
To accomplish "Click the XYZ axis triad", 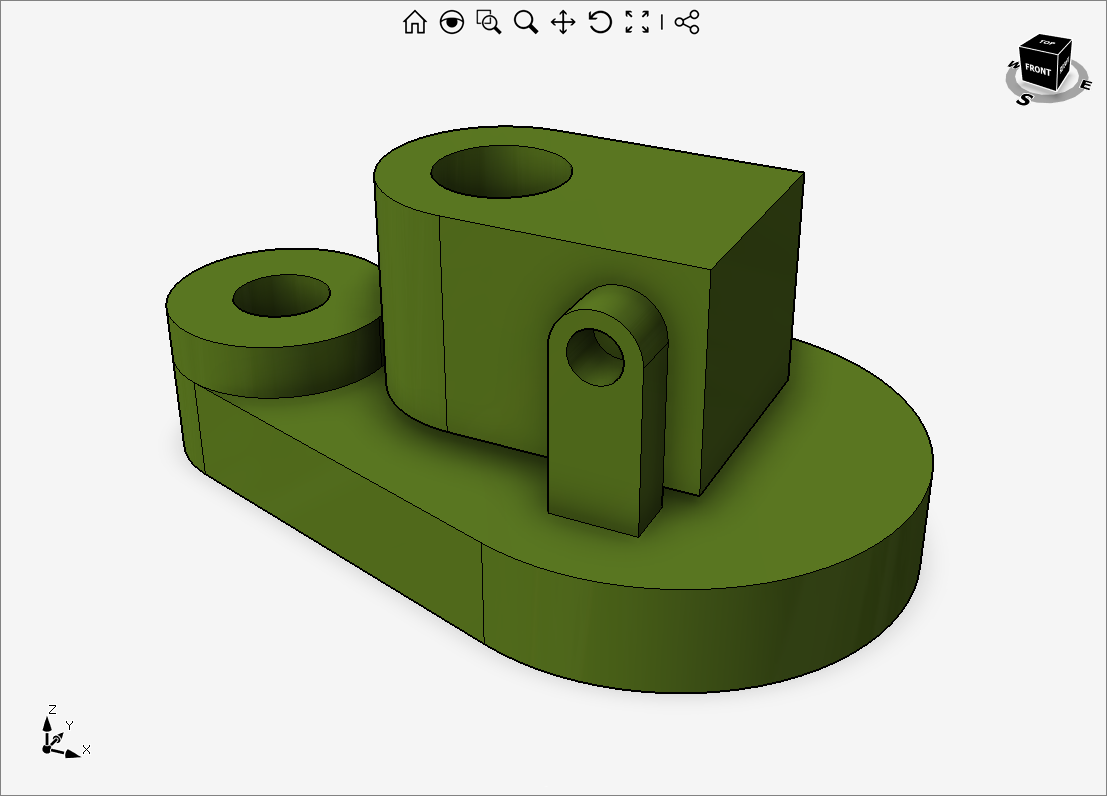I will point(57,738).
